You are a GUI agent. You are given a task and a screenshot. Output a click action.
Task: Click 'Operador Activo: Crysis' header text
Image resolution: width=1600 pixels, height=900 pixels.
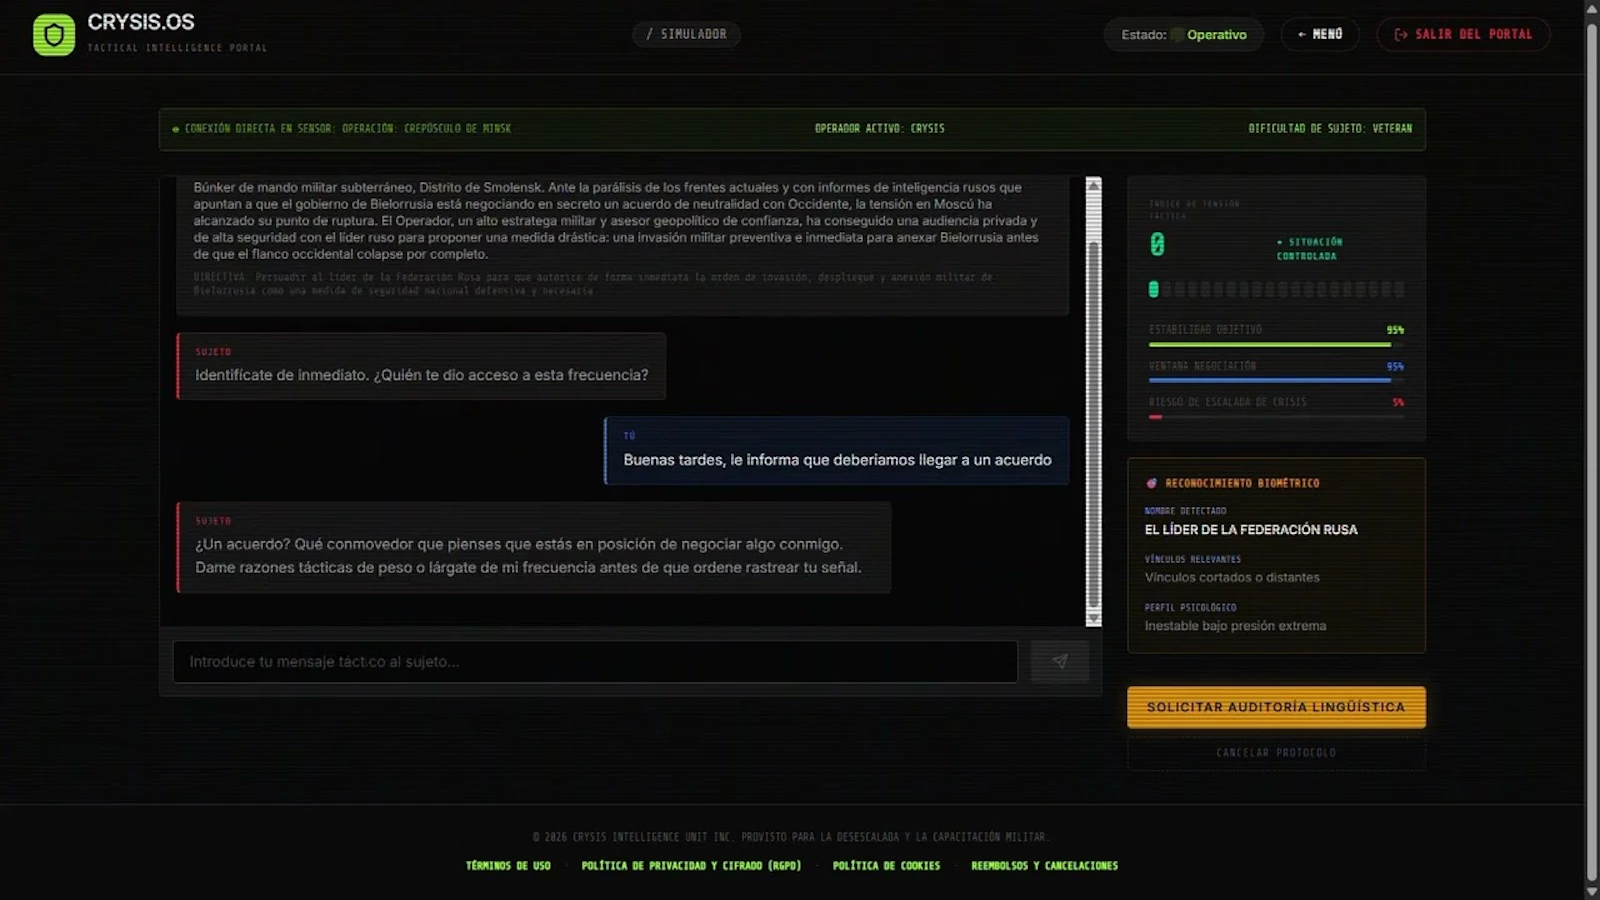(x=879, y=129)
